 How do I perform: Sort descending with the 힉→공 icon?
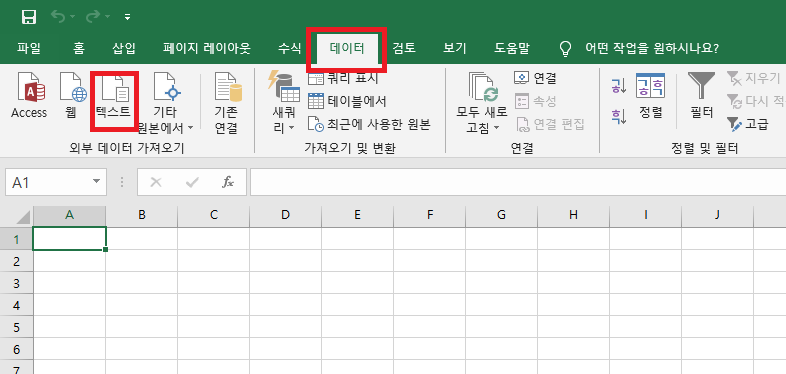[619, 116]
